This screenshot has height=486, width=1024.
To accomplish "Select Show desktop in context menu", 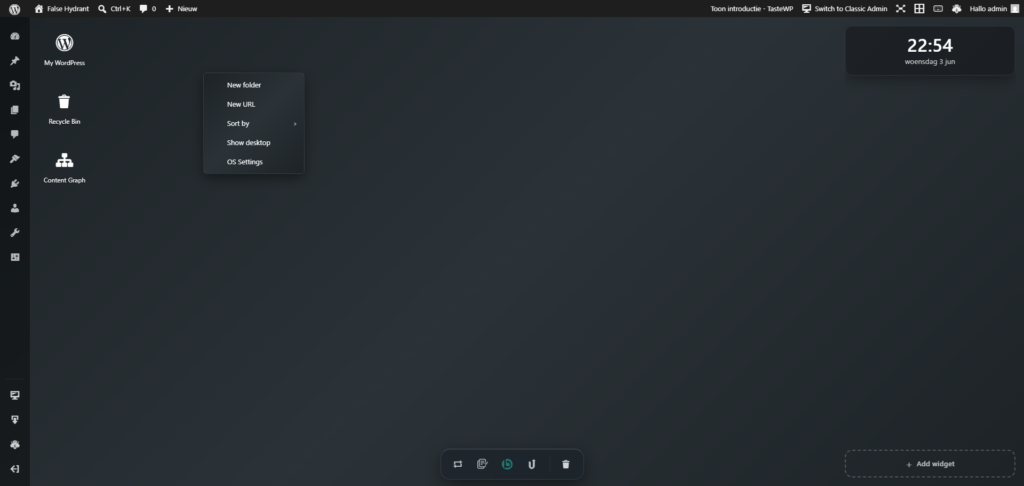I will (254, 142).
